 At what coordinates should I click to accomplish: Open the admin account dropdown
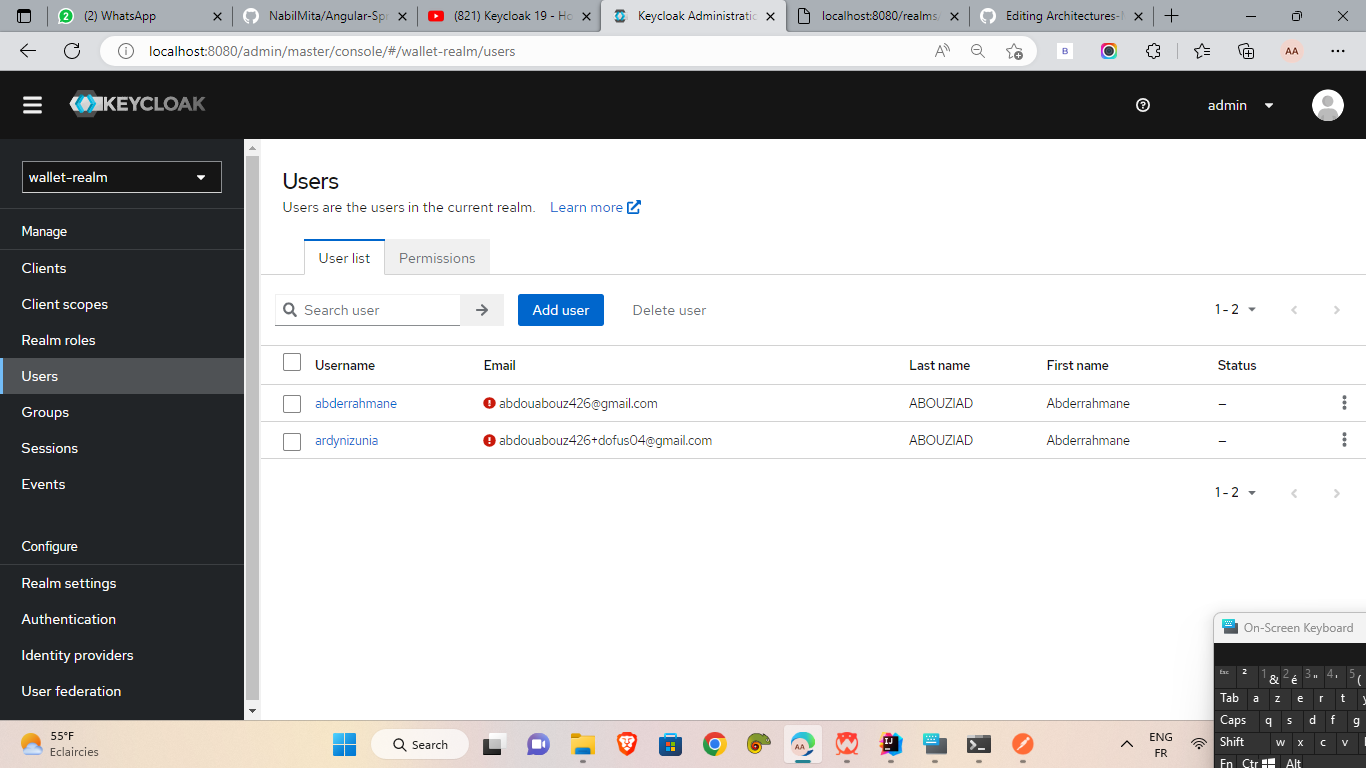click(1239, 105)
